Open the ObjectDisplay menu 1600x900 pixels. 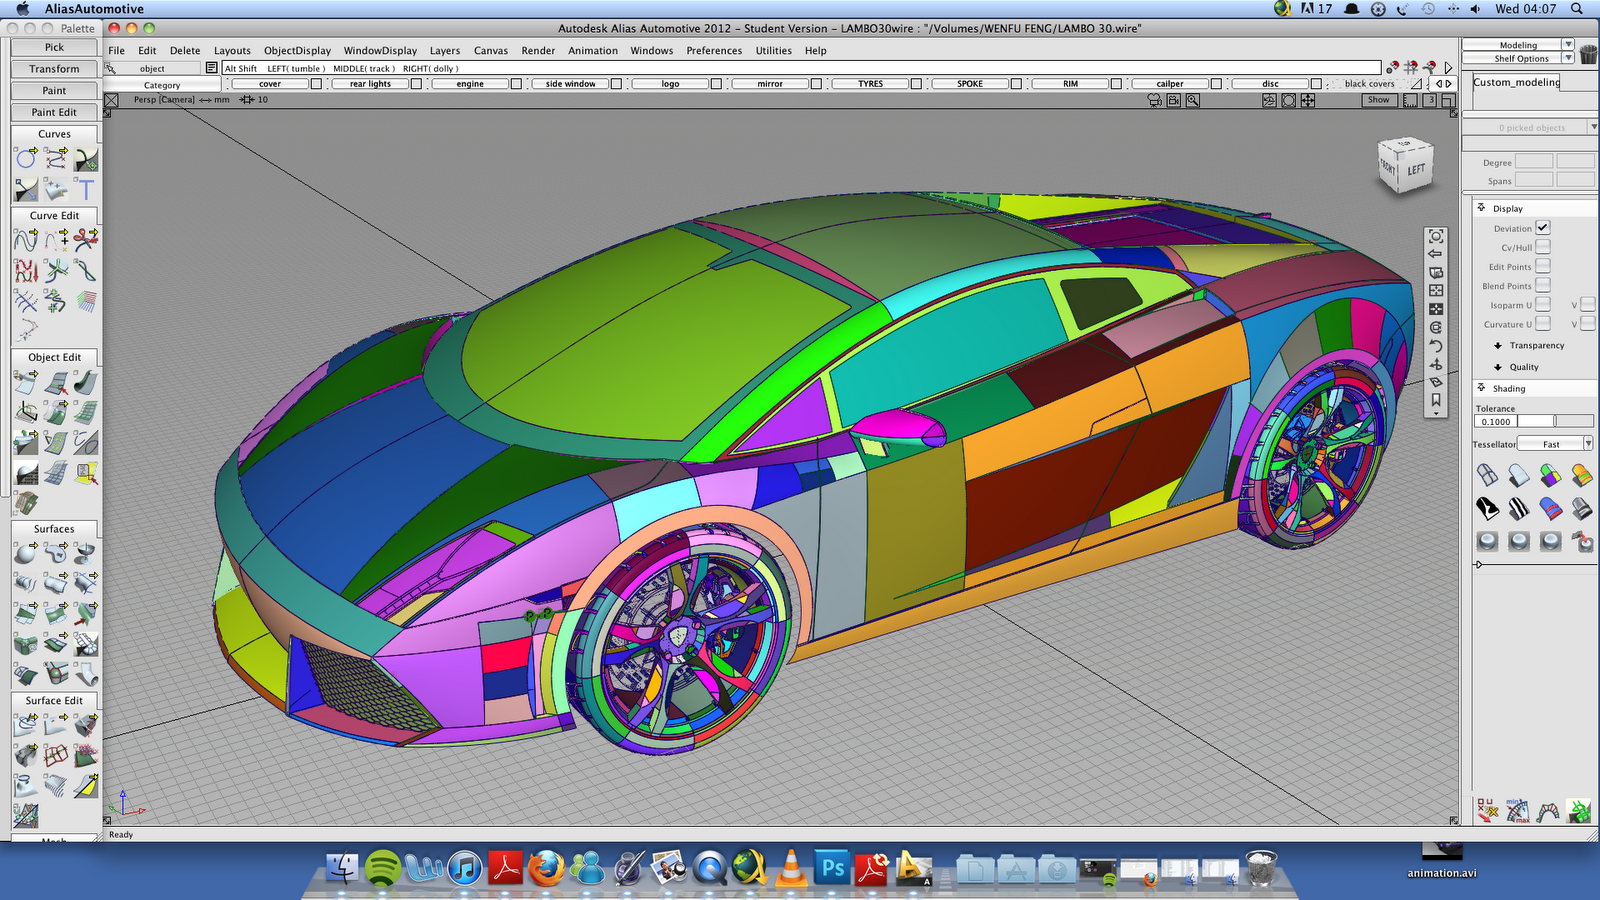[297, 50]
